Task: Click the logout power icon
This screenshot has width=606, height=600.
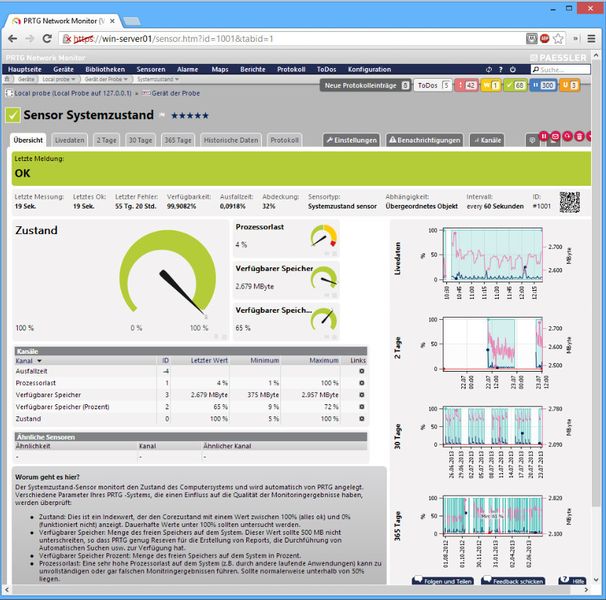Action: tap(513, 70)
